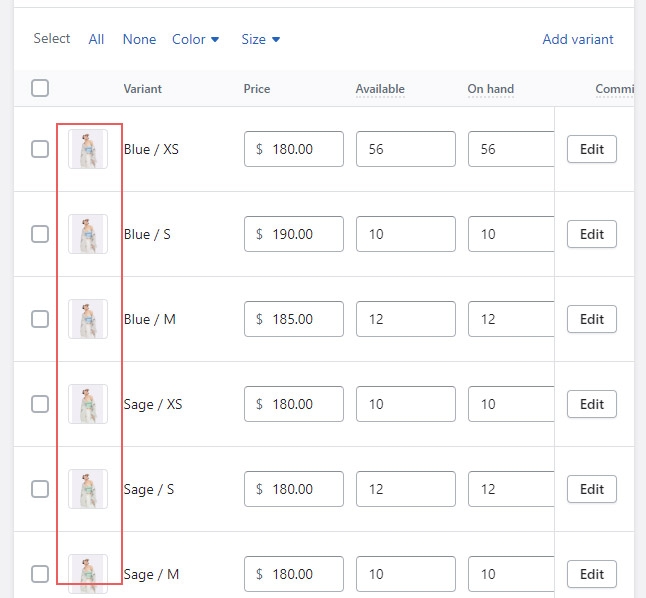
Task: Tick the checkbox for Sage / S
Action: pos(40,489)
